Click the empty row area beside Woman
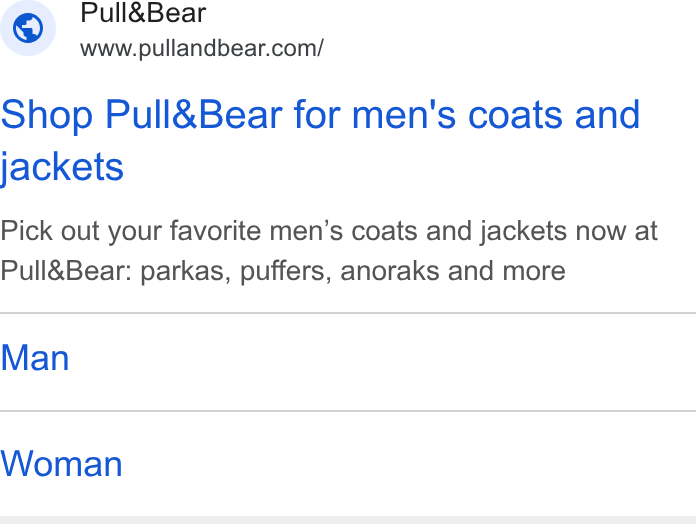Screen dimensions: 696x524 [x=408, y=464]
